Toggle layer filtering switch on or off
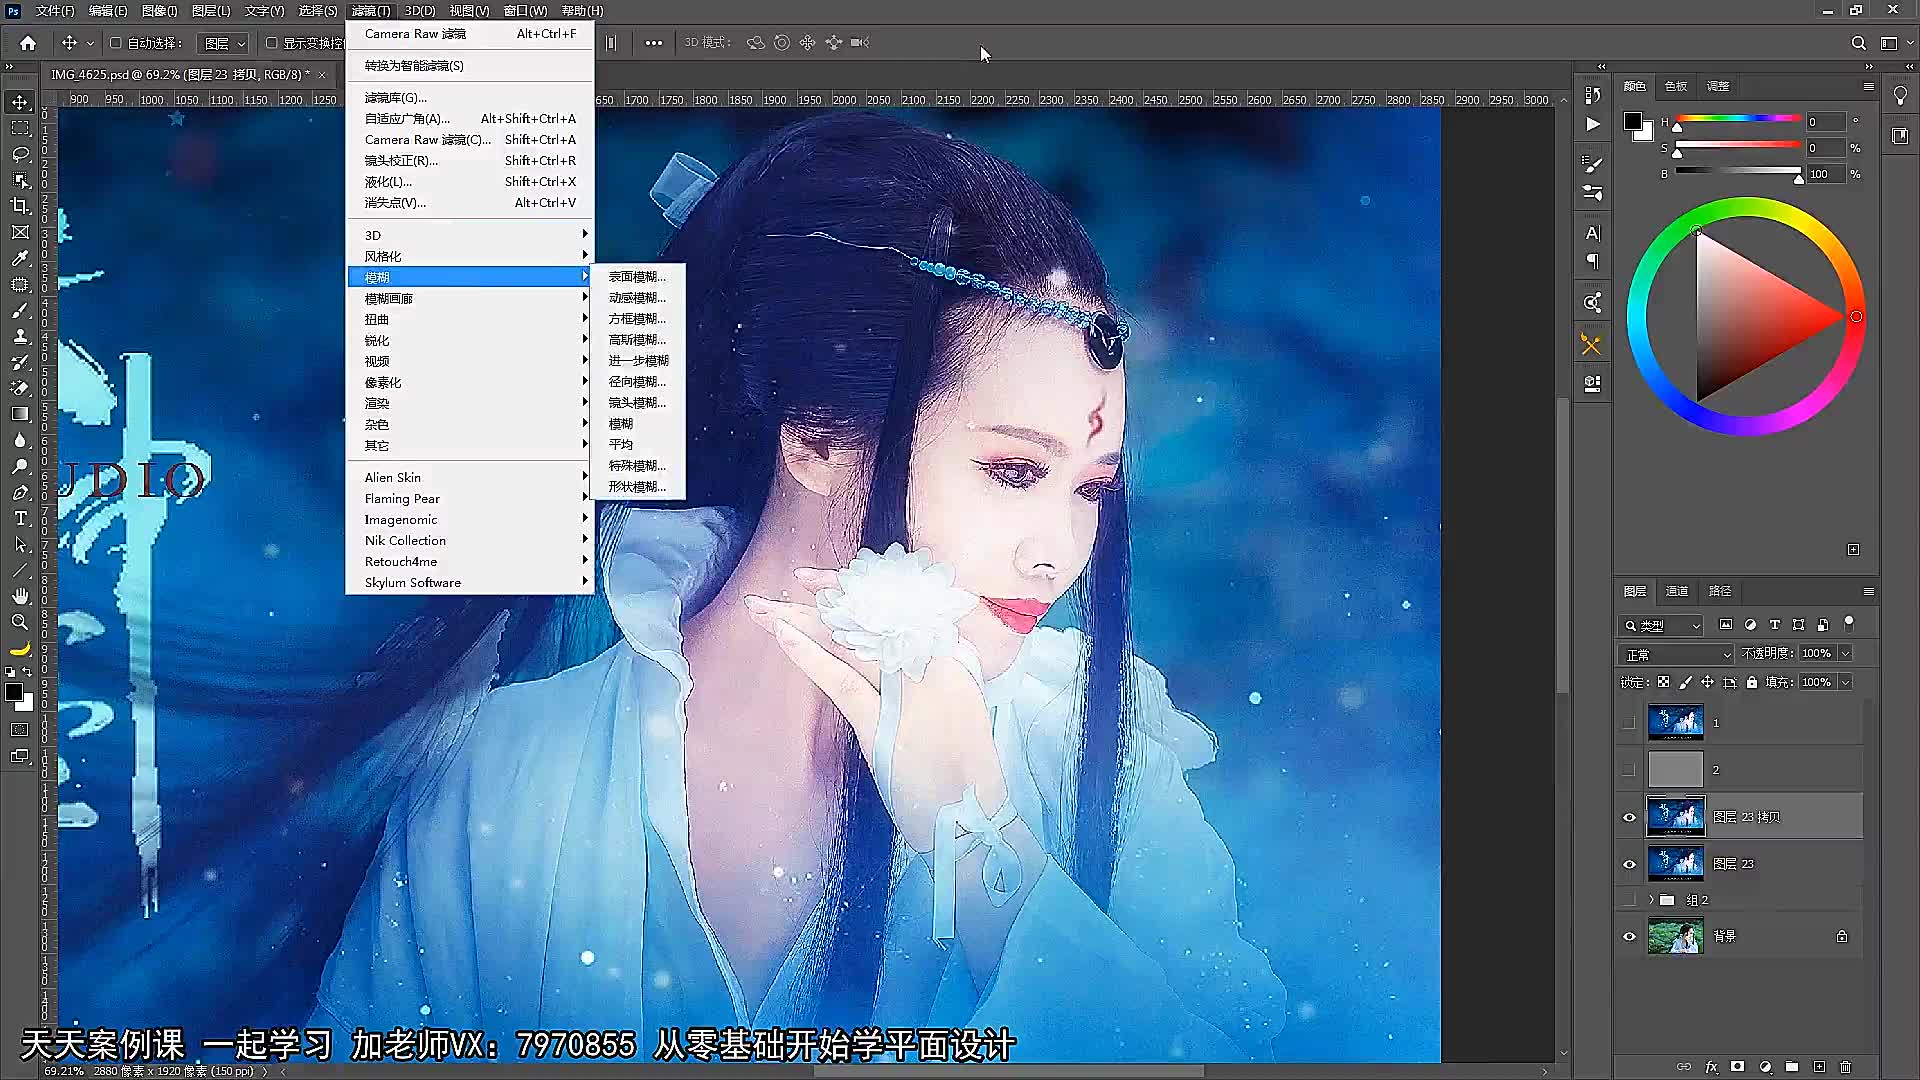 1849,624
